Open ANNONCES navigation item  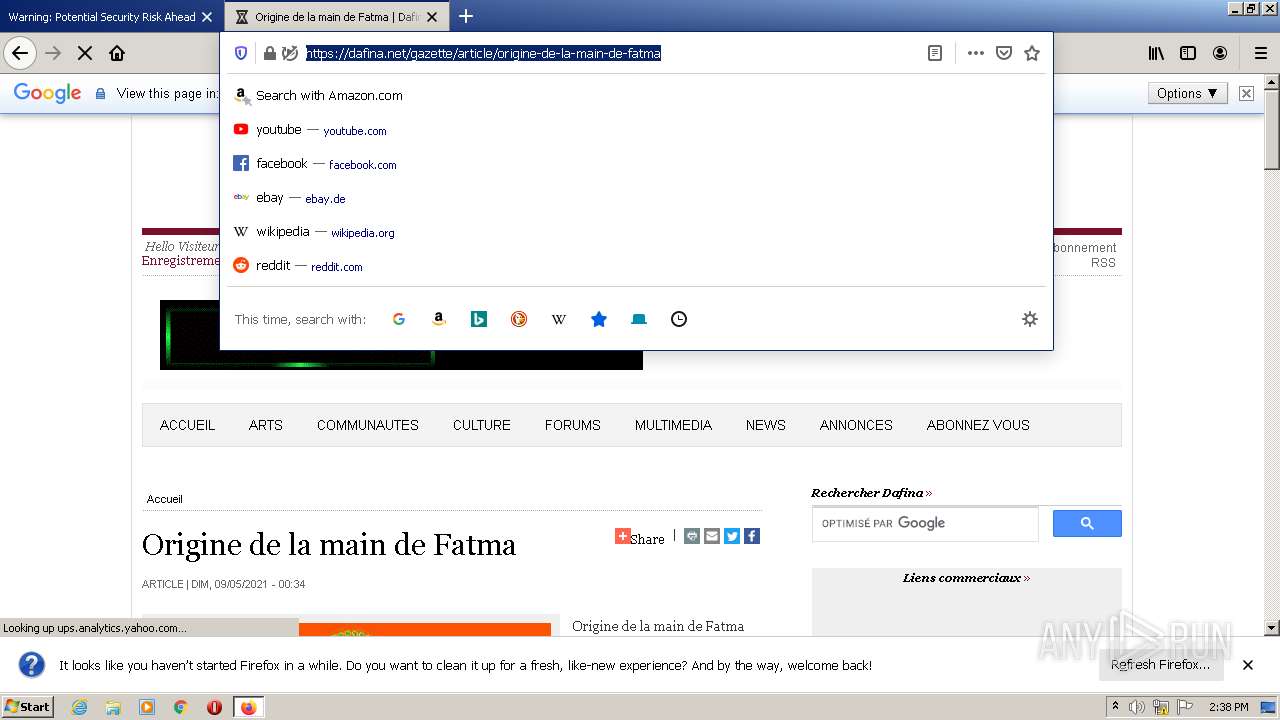tap(856, 425)
